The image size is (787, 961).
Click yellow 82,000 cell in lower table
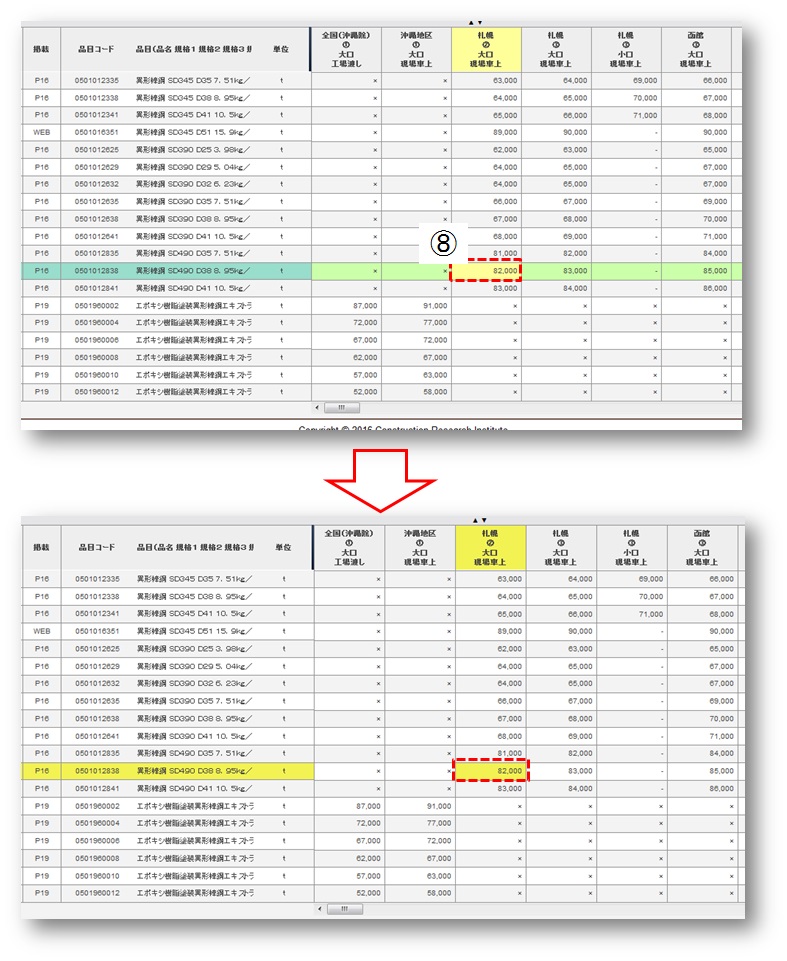tap(490, 771)
